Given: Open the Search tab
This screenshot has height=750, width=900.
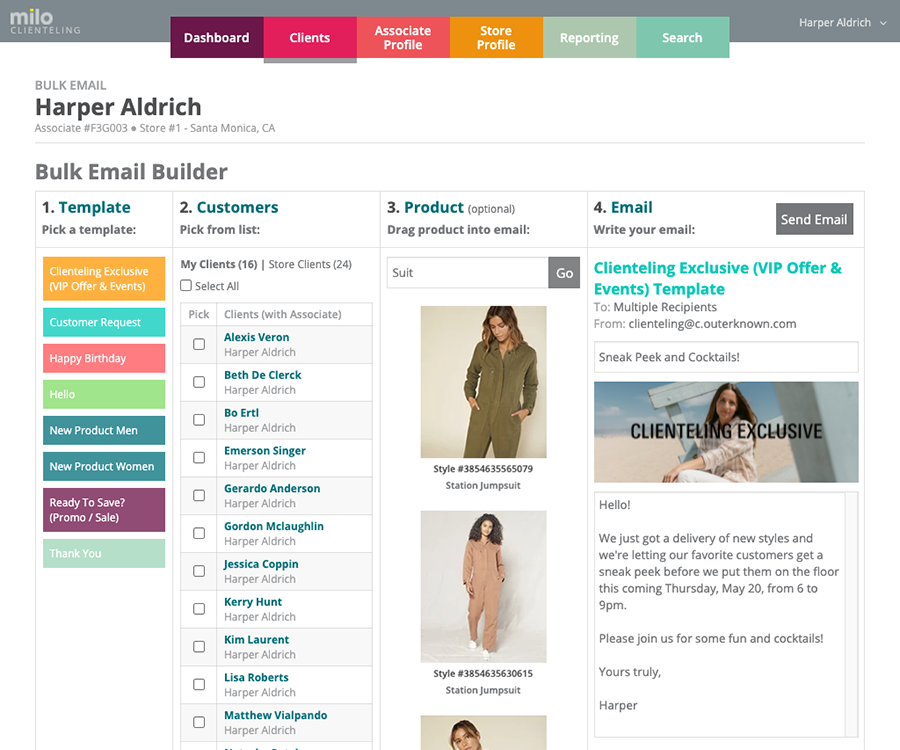Looking at the screenshot, I should pyautogui.click(x=682, y=37).
